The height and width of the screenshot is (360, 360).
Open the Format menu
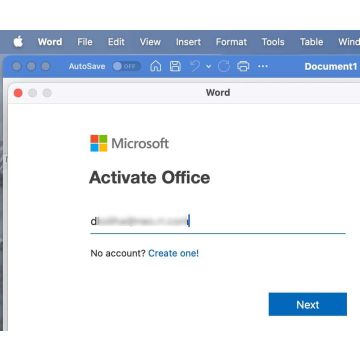coord(231,42)
